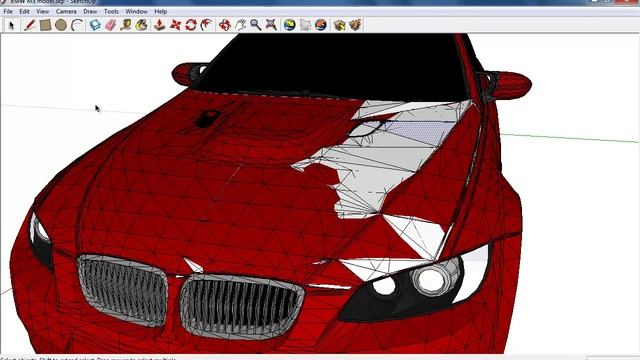Select the pink Eraser tool
This screenshot has width=640, height=360.
pos(111,25)
